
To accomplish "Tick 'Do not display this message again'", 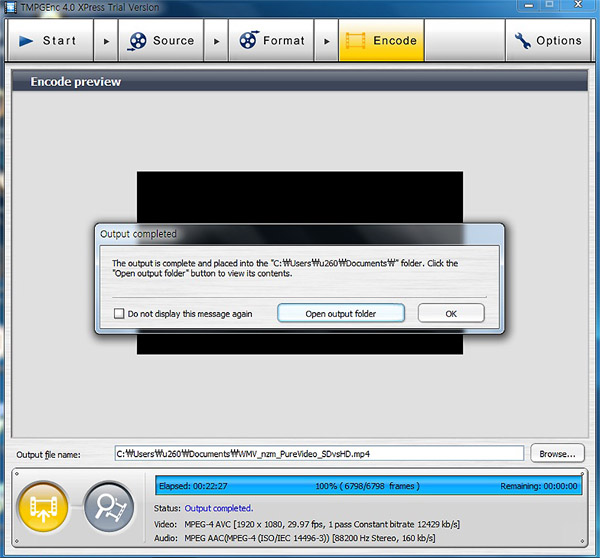I will [119, 314].
